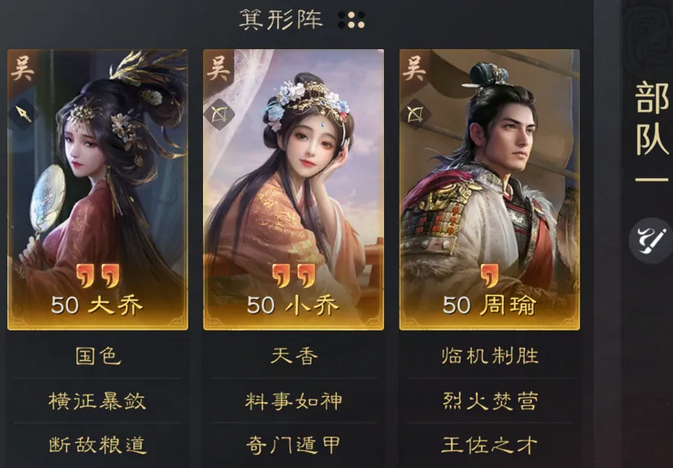Select the 烈火焚营 skill entry
The height and width of the screenshot is (468, 673).
pos(490,401)
